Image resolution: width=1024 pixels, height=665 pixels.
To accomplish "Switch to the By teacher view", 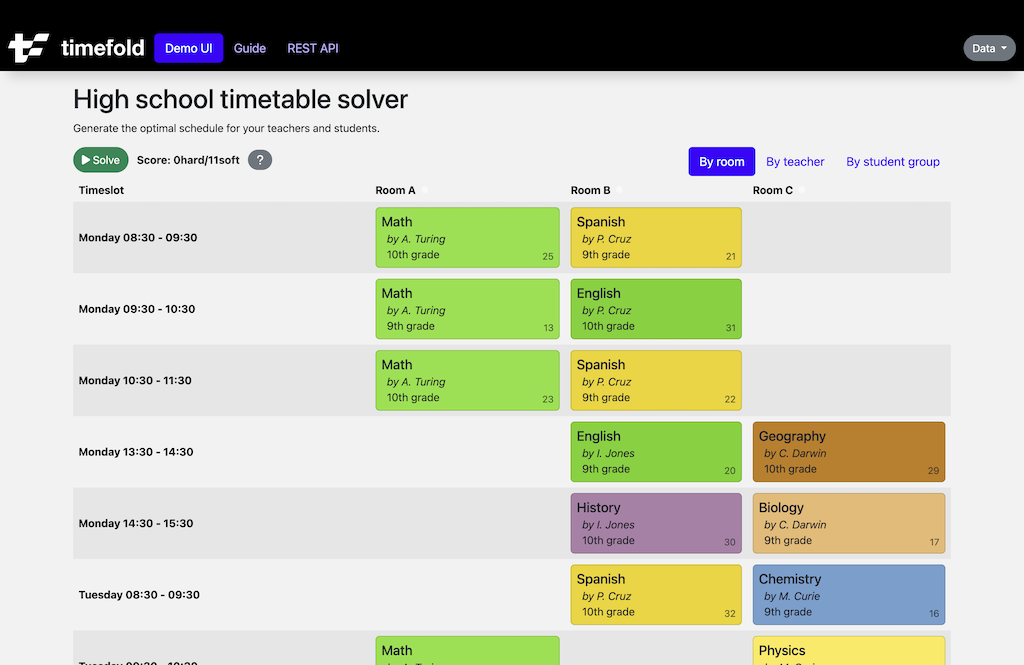I will pyautogui.click(x=795, y=161).
